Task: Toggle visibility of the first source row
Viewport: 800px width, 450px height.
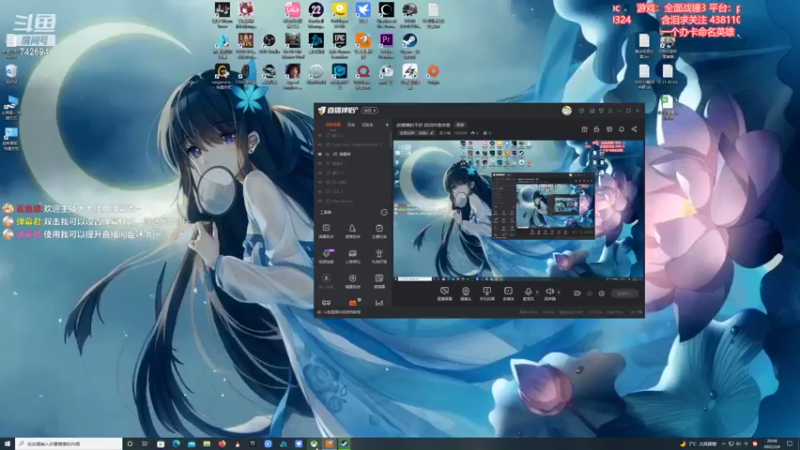Action: [320, 136]
